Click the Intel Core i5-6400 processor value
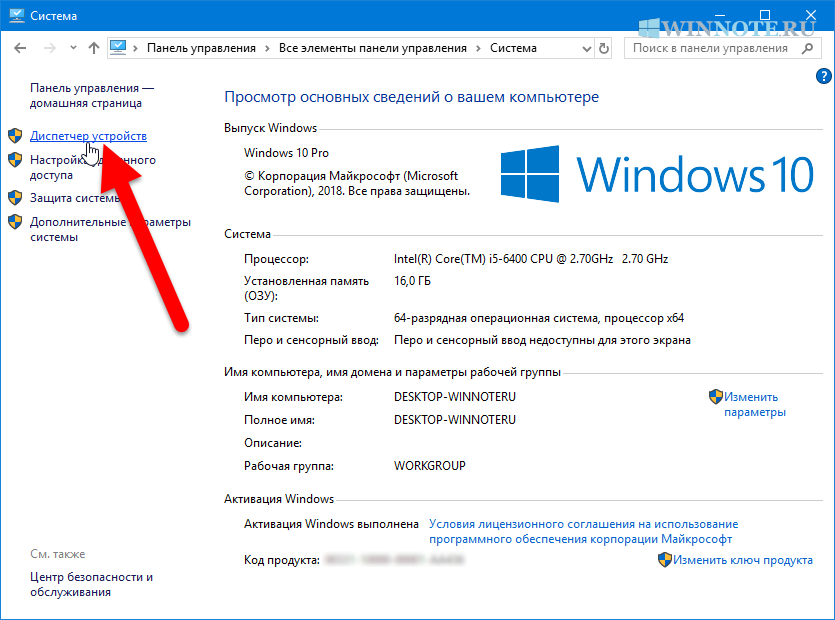Viewport: 835px width, 620px height. (x=531, y=259)
